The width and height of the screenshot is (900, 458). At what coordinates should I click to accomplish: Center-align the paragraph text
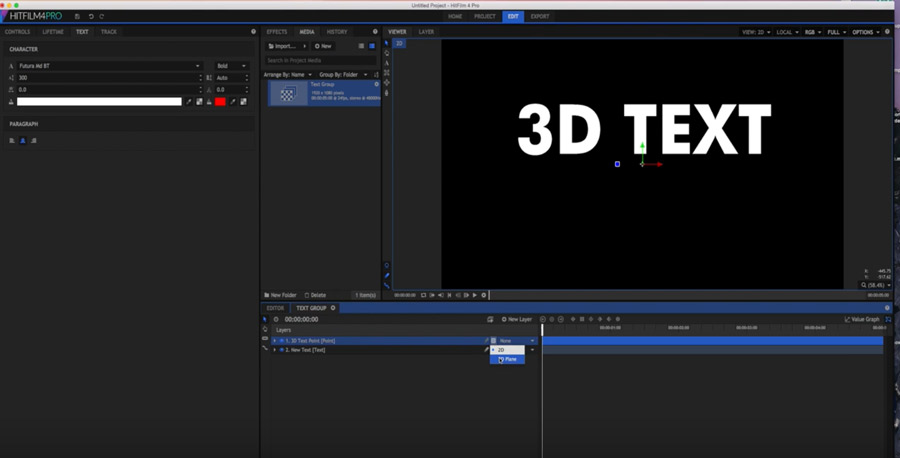tap(23, 141)
